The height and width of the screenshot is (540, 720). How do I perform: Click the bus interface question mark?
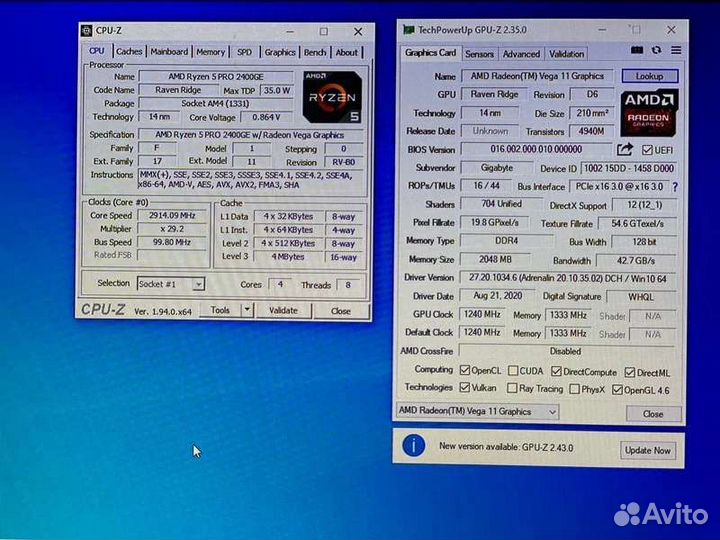coord(675,187)
